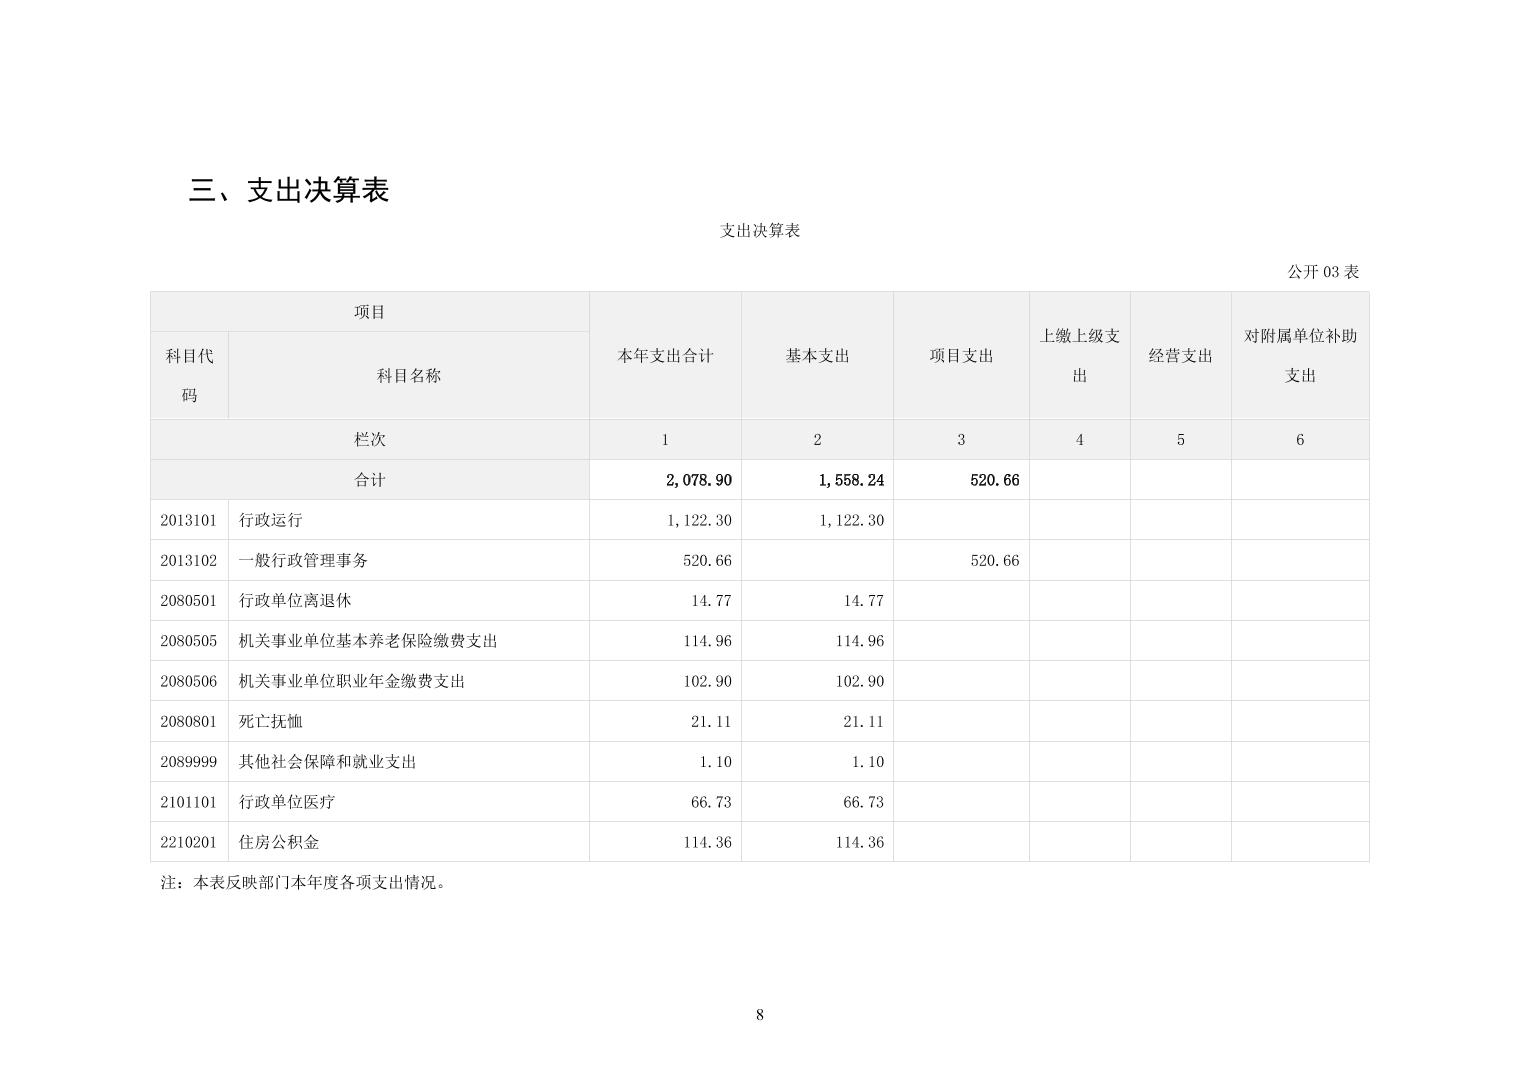Click the total value 2,078.90

[x=698, y=480]
